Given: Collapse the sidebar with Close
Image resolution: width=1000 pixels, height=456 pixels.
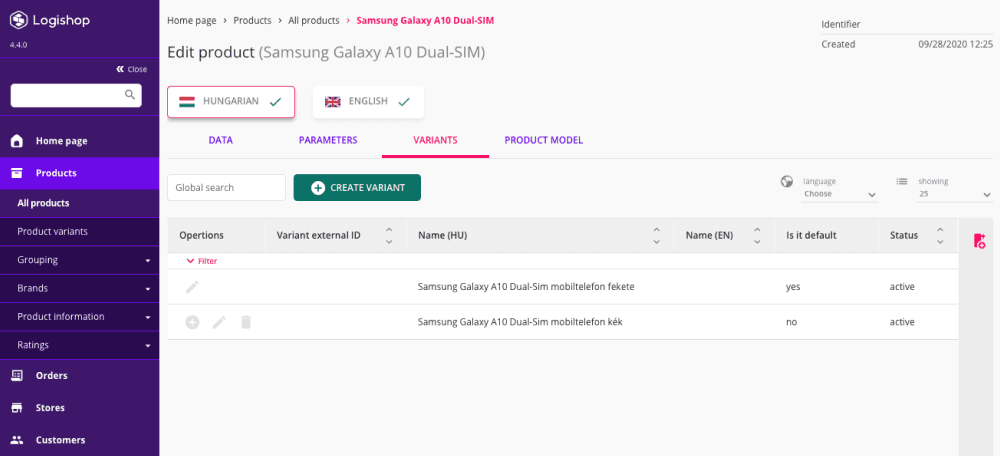Looking at the screenshot, I should 131,69.
